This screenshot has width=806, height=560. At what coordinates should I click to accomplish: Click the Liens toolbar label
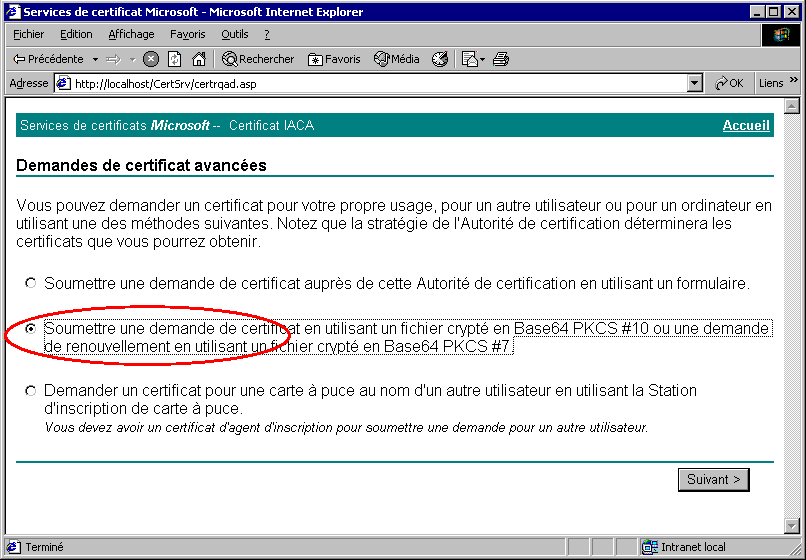tap(771, 83)
